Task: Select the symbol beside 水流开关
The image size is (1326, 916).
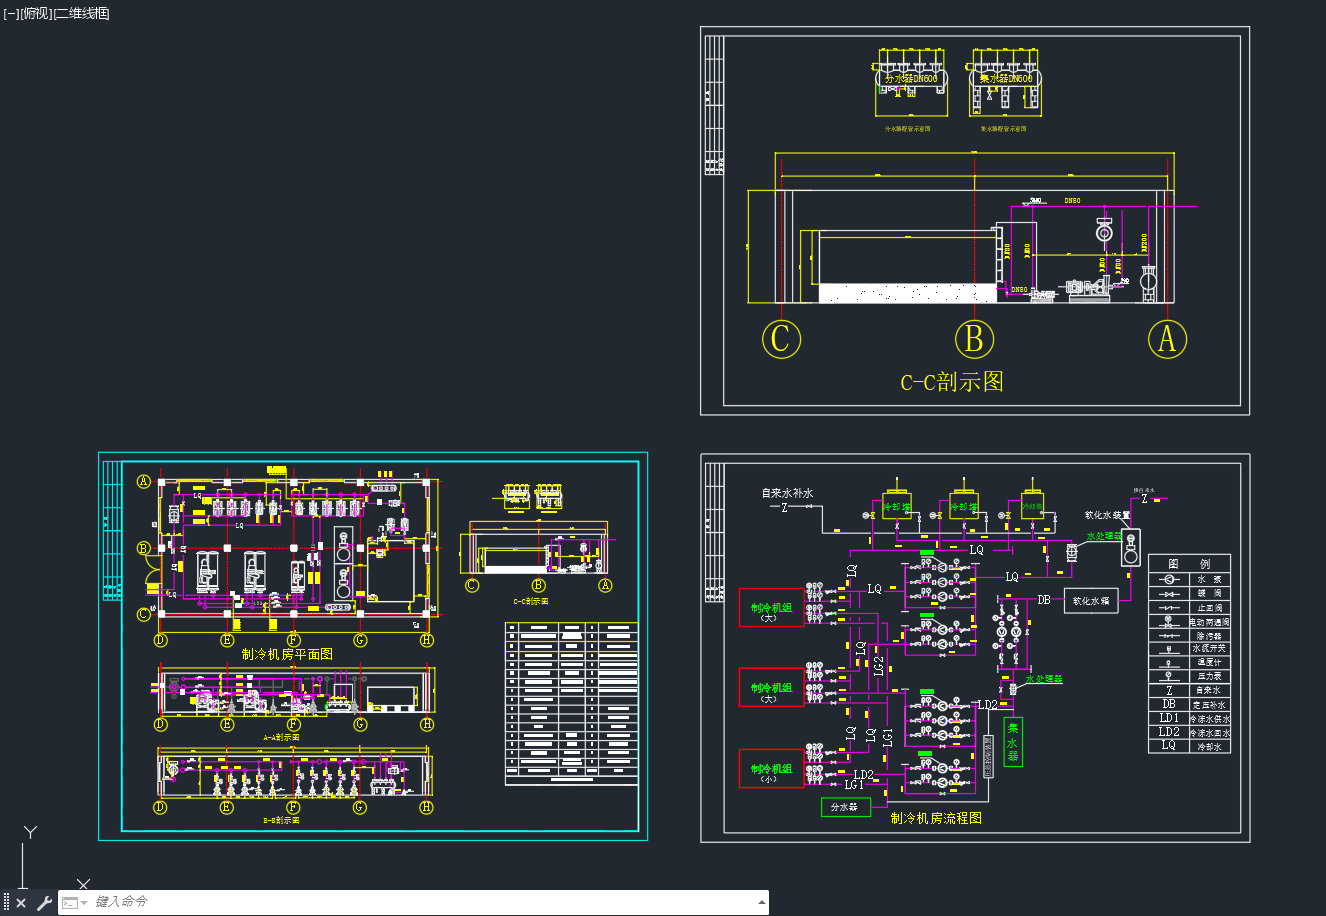Action: pos(1169,650)
